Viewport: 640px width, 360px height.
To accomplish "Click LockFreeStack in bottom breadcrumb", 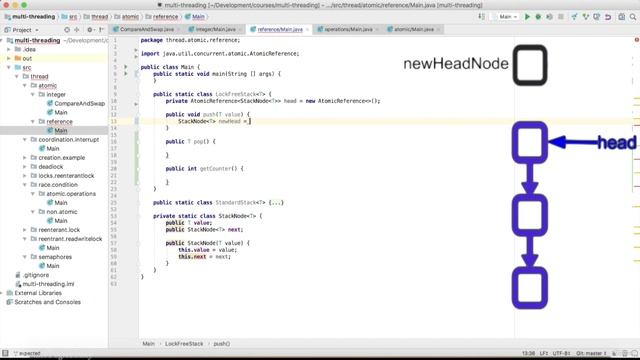I will pyautogui.click(x=184, y=344).
